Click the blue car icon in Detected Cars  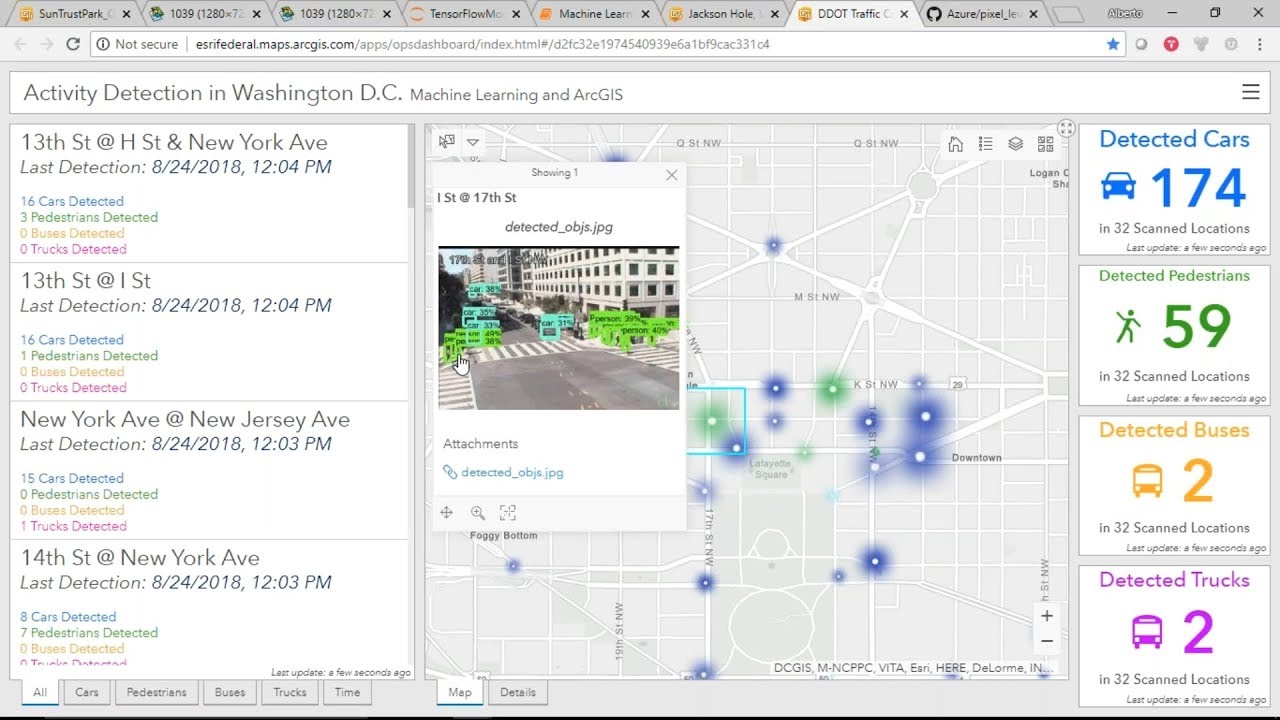pos(1118,186)
